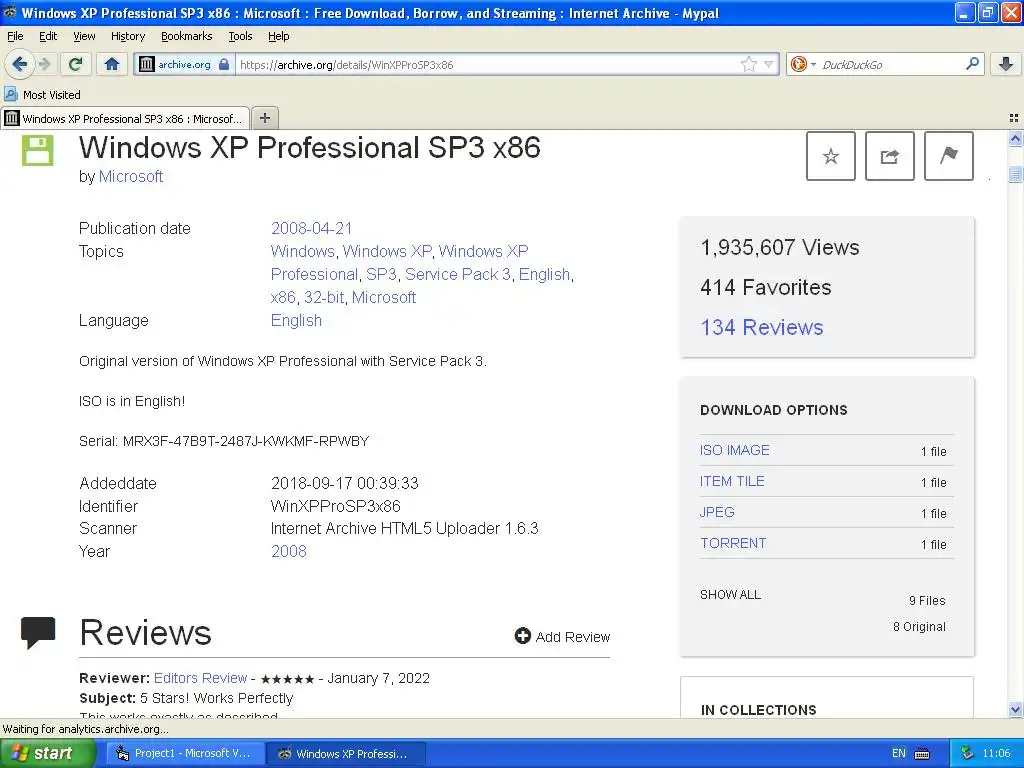Open the File menu
The width and height of the screenshot is (1024, 768).
[x=14, y=36]
